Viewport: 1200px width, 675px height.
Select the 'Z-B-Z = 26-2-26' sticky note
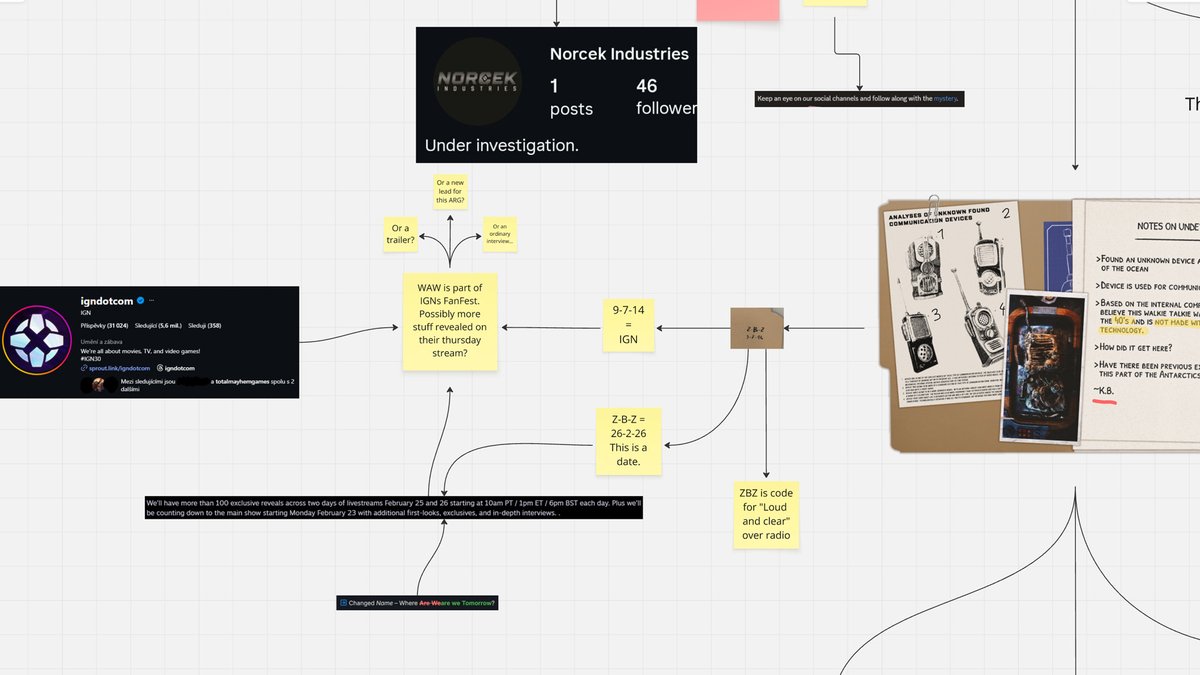630,440
